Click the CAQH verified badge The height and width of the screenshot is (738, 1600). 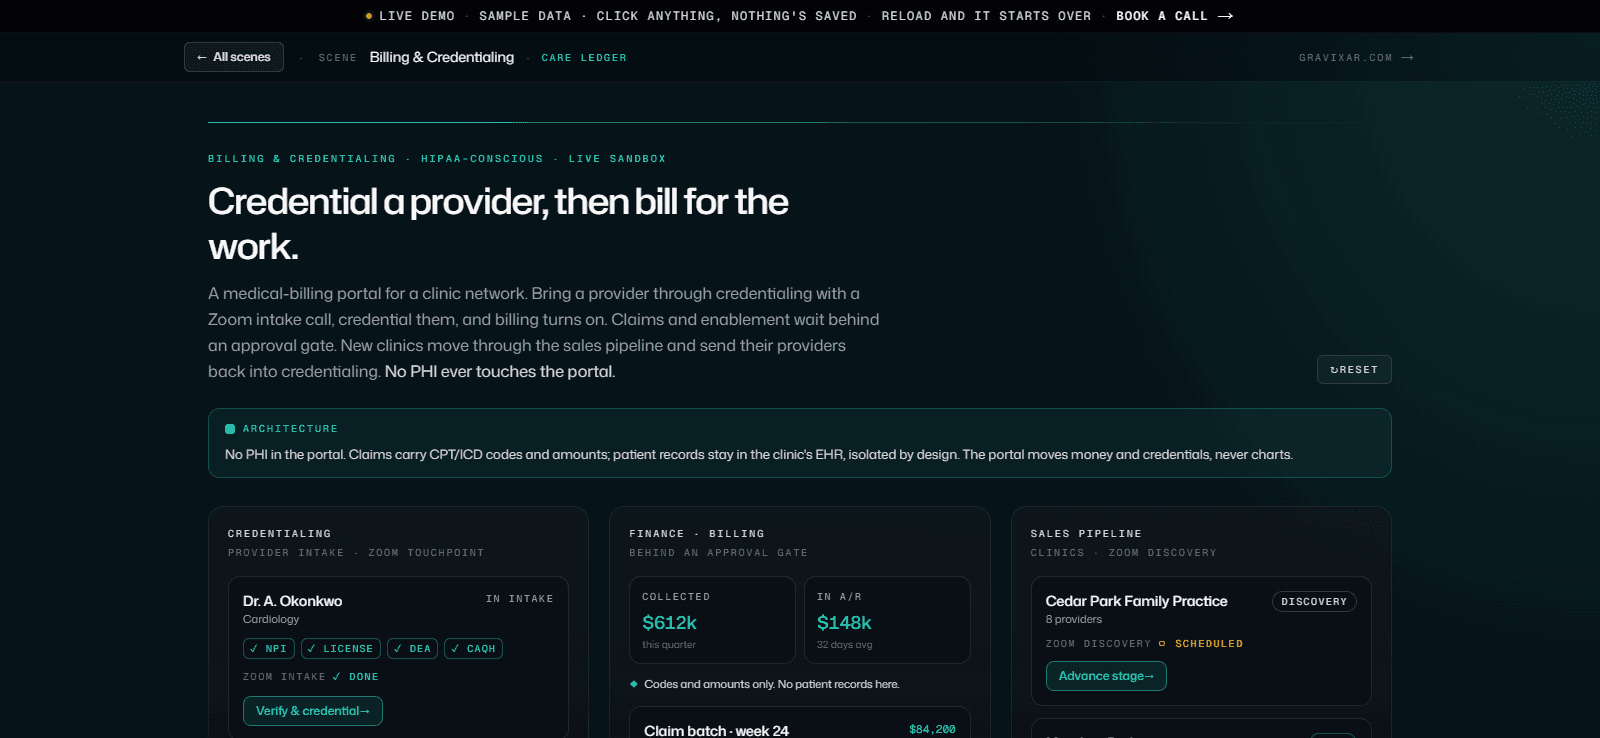click(473, 649)
